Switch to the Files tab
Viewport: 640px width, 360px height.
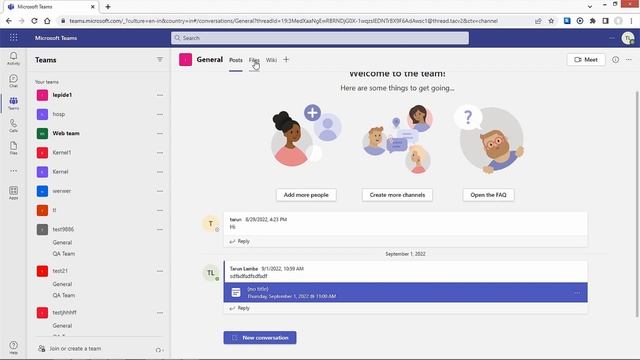pyautogui.click(x=254, y=60)
